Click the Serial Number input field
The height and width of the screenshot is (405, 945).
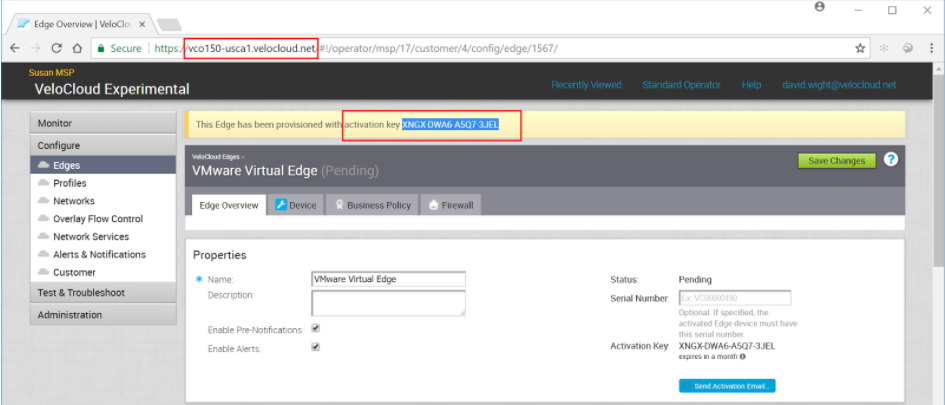pyautogui.click(x=734, y=298)
